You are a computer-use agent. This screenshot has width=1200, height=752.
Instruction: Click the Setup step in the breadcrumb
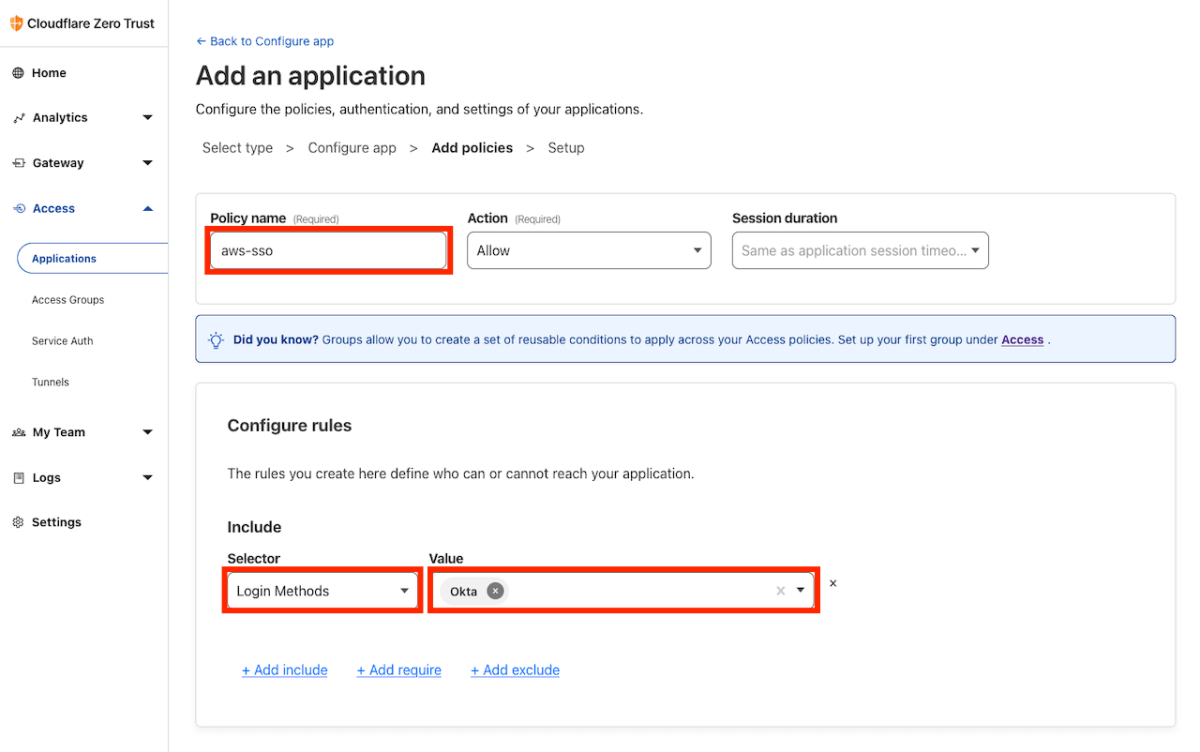click(x=566, y=147)
